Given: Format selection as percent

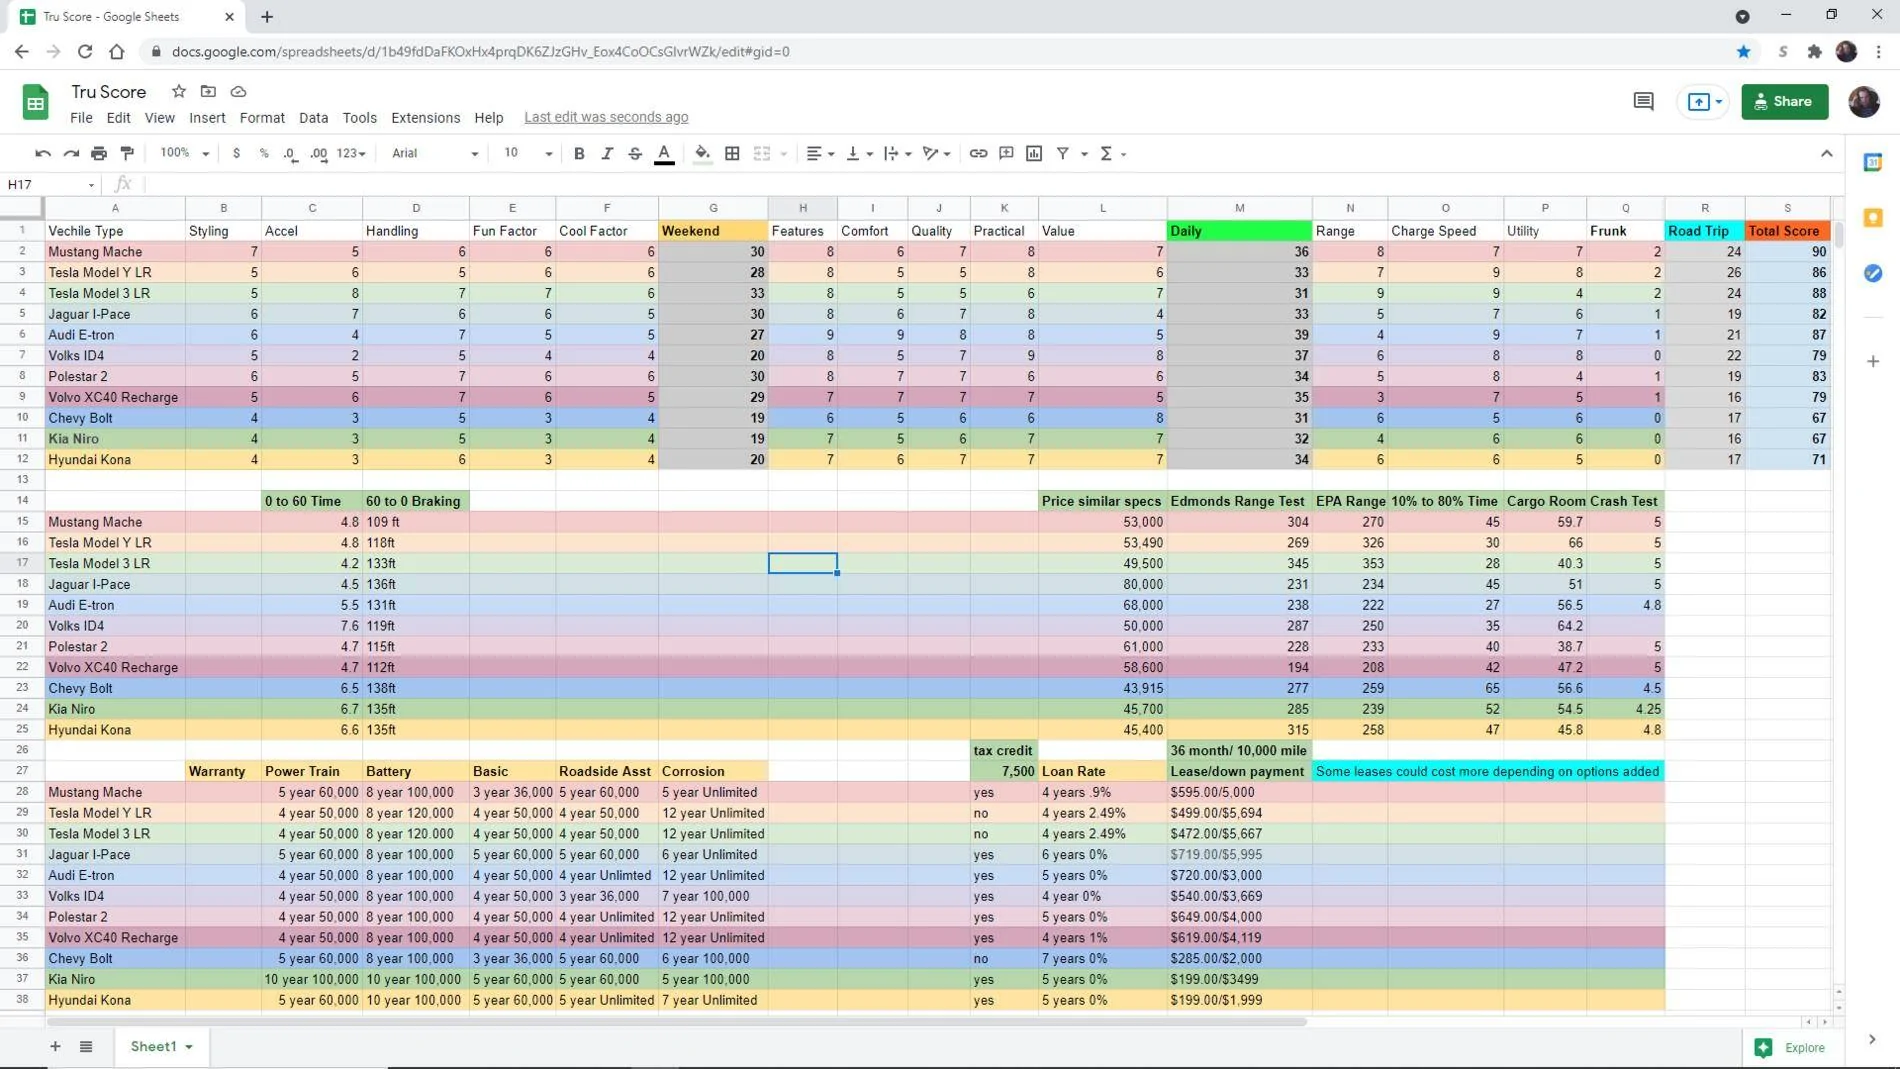Looking at the screenshot, I should tap(264, 153).
